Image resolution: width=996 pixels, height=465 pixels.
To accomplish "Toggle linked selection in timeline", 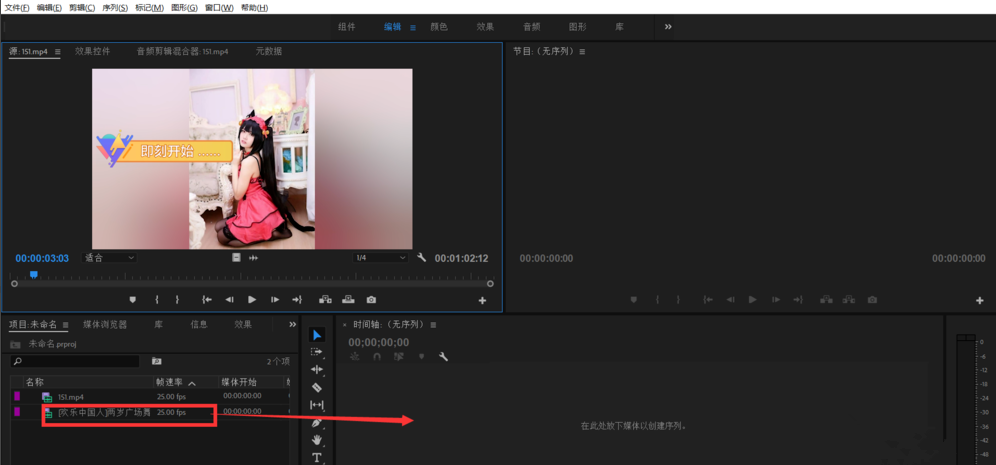I will coord(398,357).
